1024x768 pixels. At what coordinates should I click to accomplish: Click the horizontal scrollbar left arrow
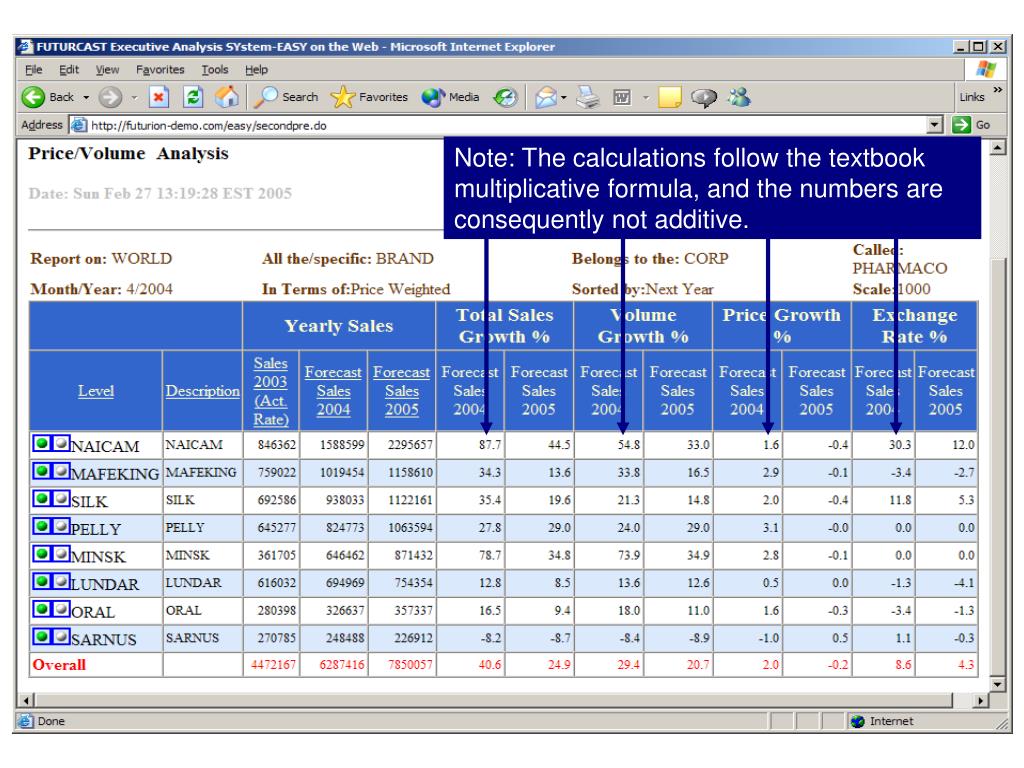point(26,701)
